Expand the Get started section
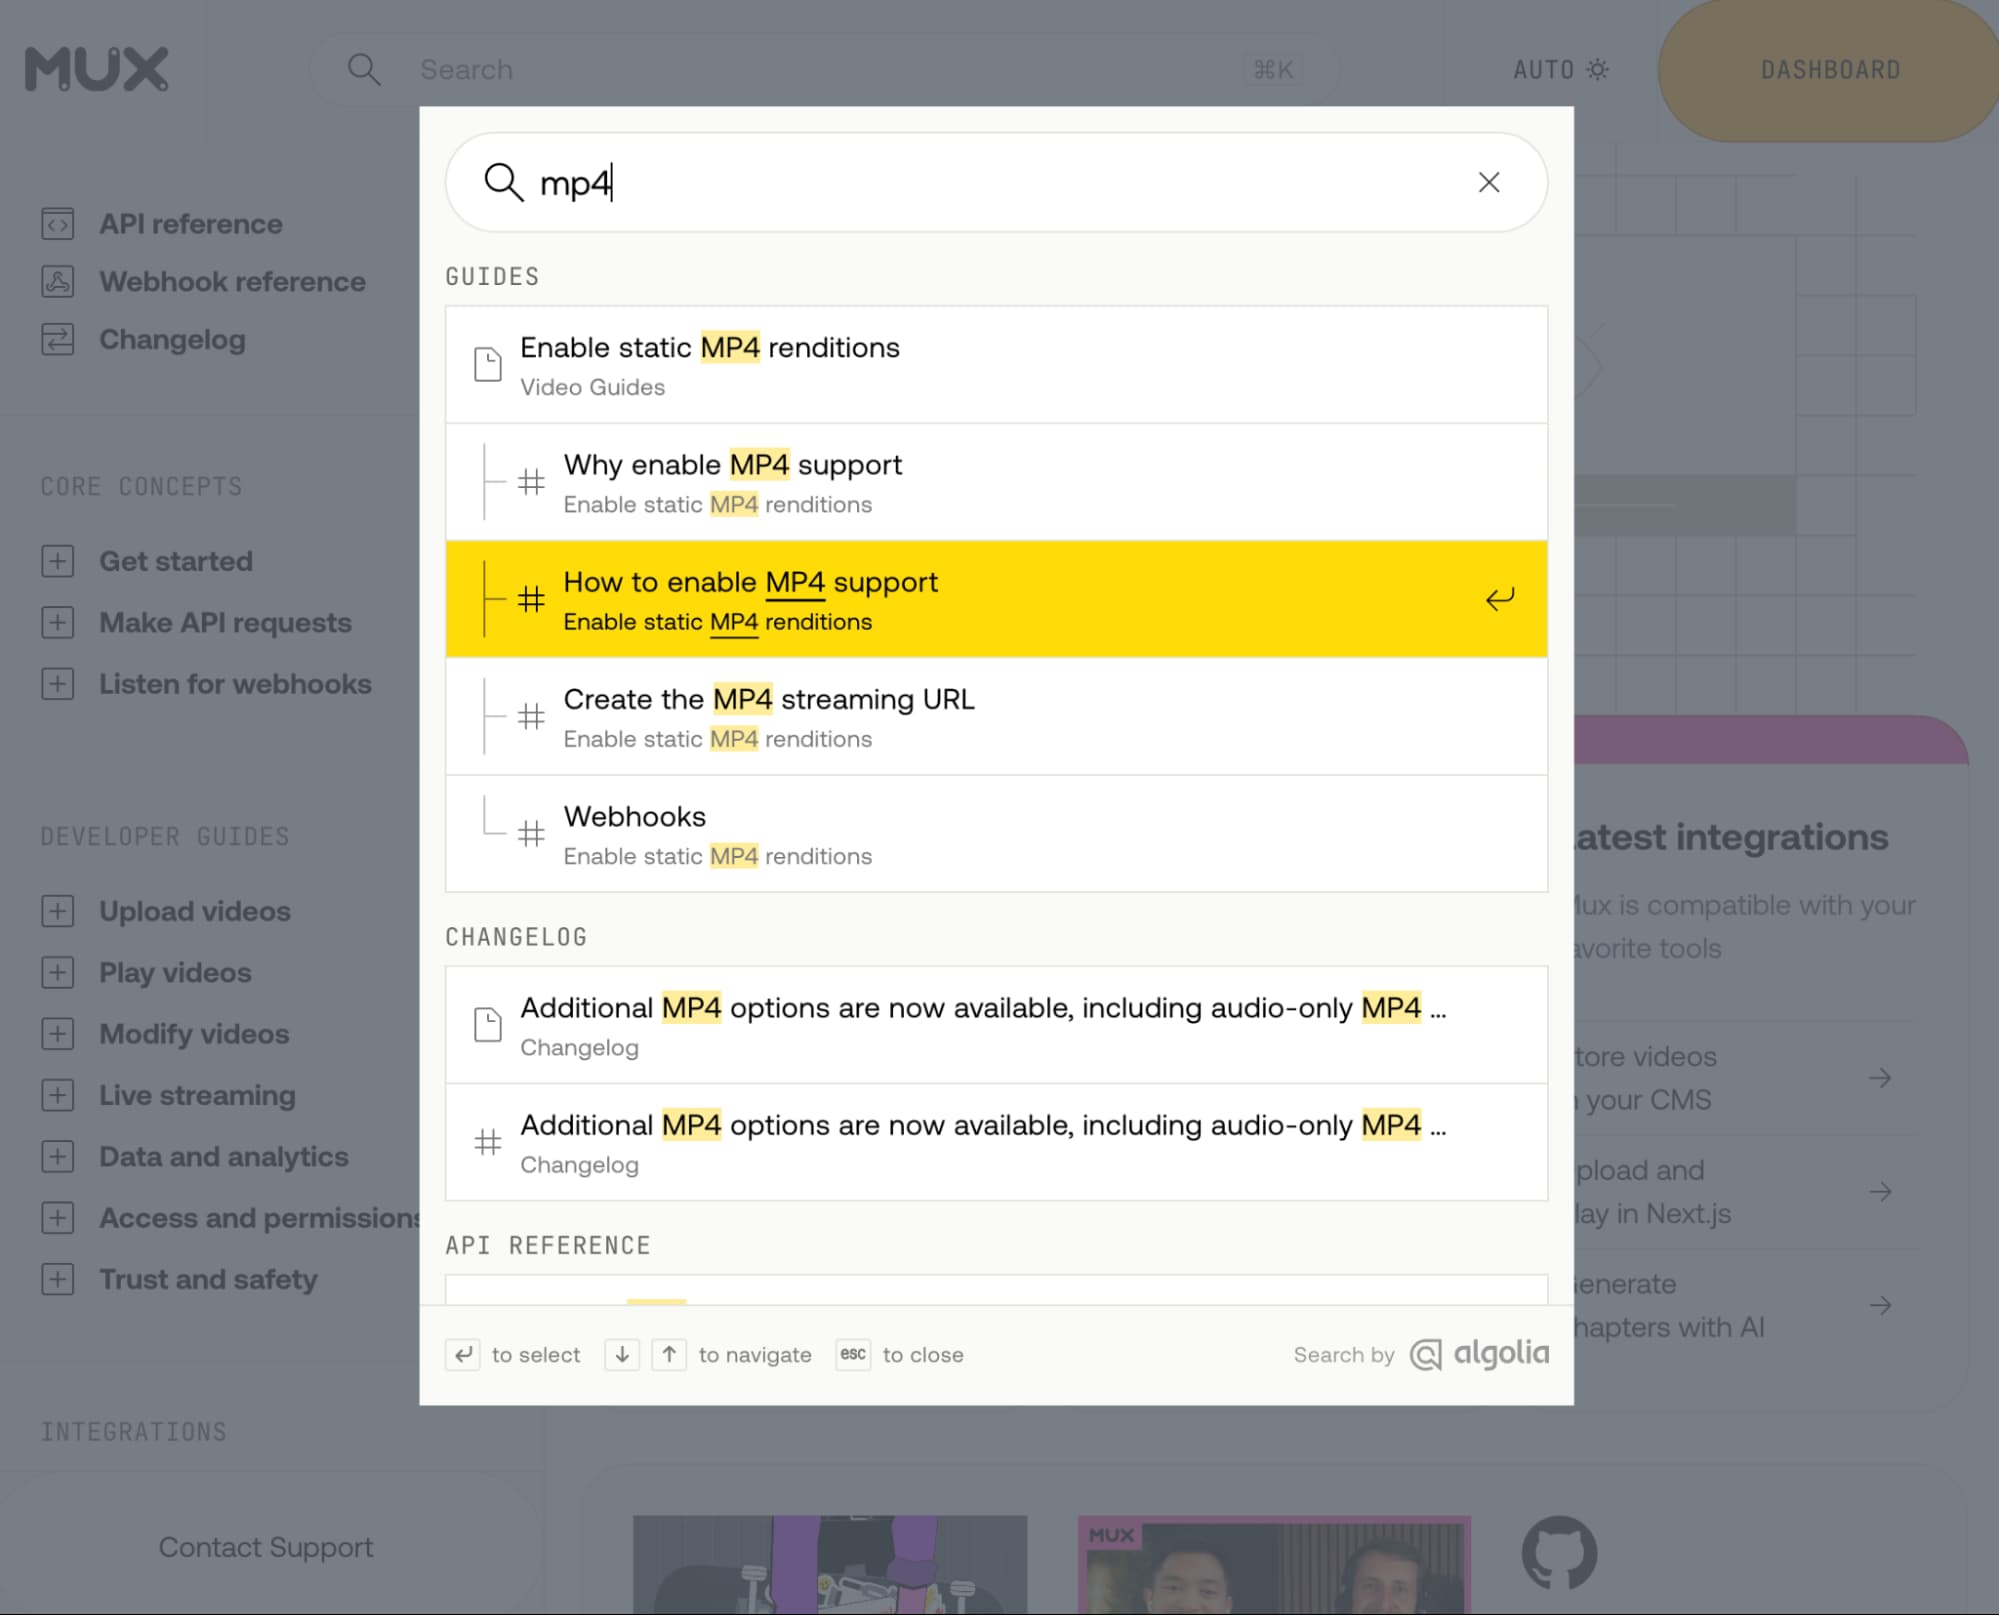Screen dimensions: 1999x1615 point(58,561)
